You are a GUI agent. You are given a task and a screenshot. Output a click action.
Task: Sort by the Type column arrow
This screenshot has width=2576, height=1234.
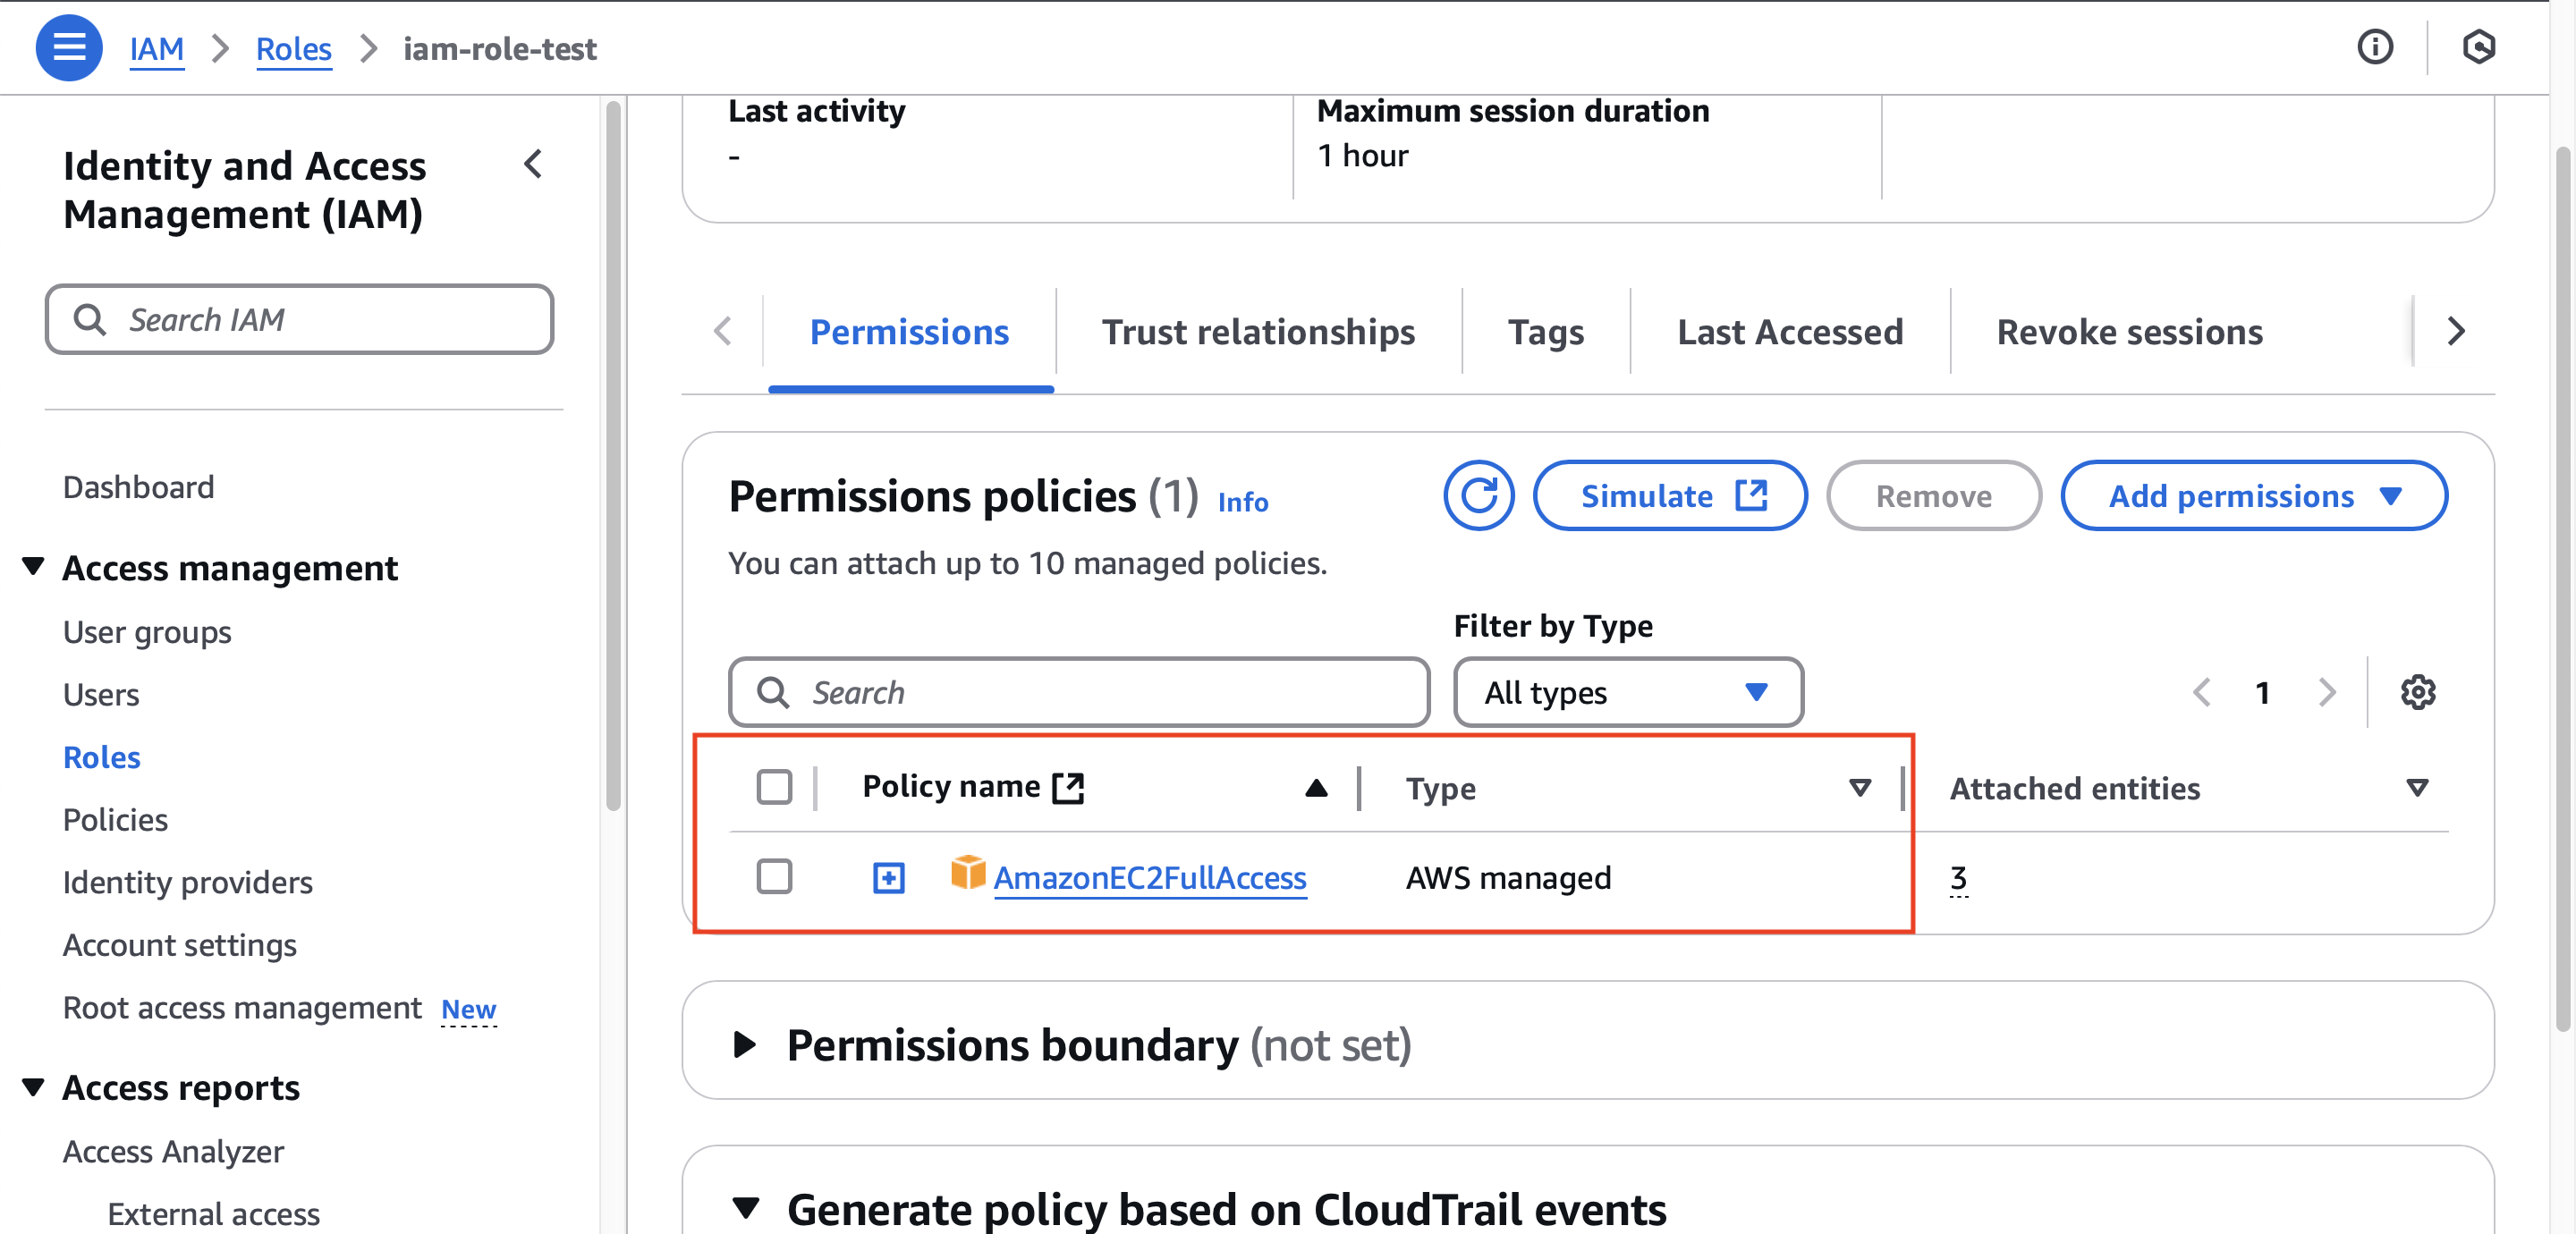coord(1859,788)
